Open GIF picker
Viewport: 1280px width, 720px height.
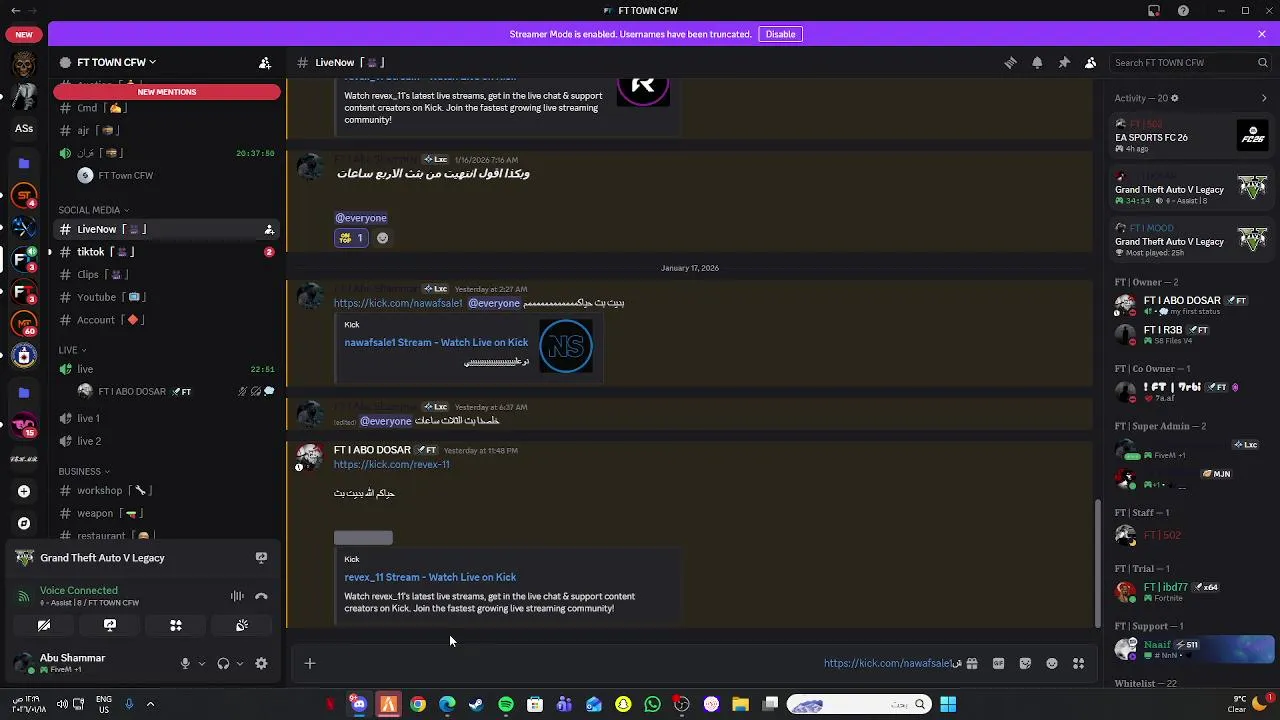click(998, 664)
